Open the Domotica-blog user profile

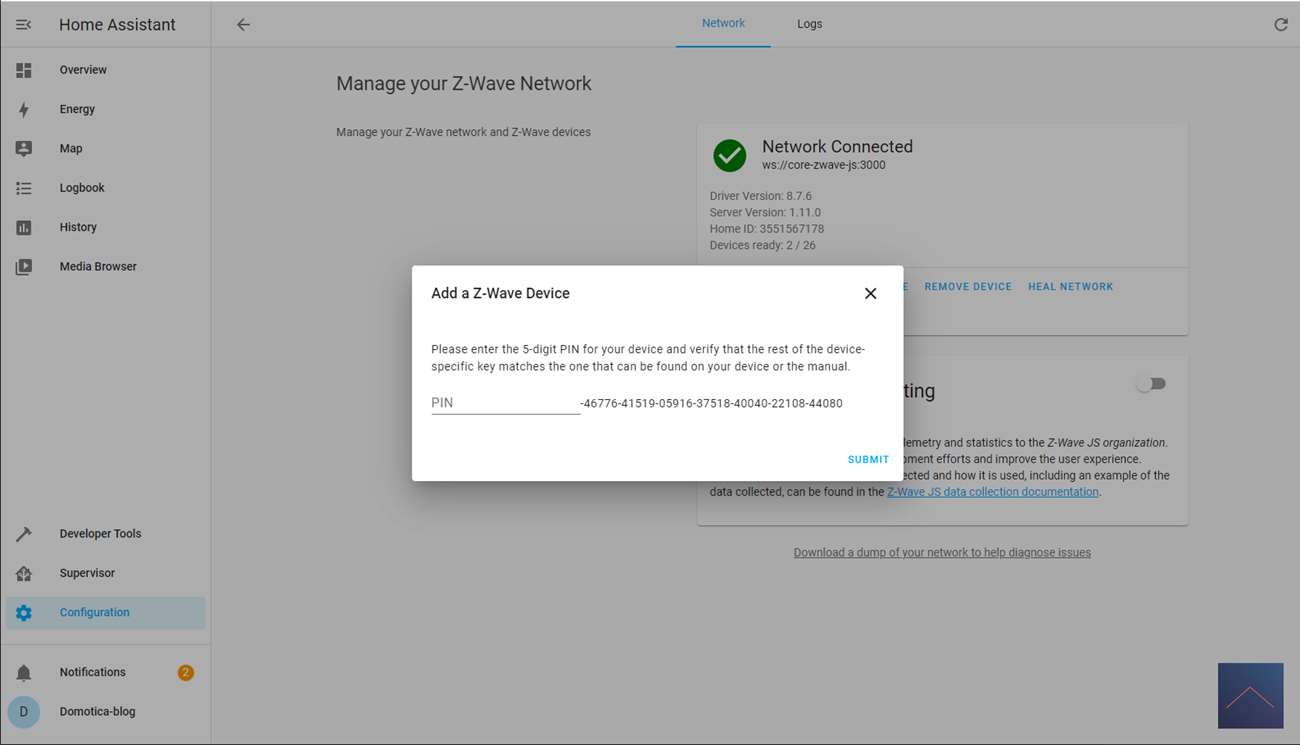point(97,712)
